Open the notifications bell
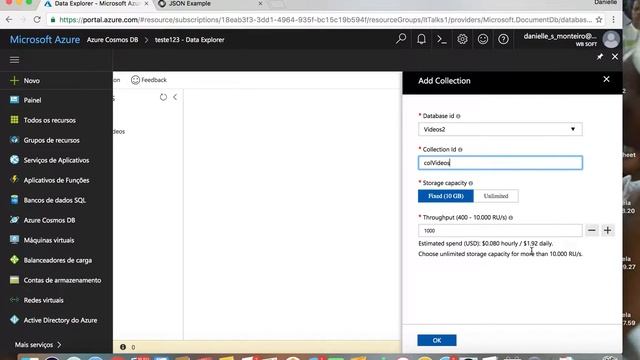Viewport: 640px width, 360px height. pos(421,39)
